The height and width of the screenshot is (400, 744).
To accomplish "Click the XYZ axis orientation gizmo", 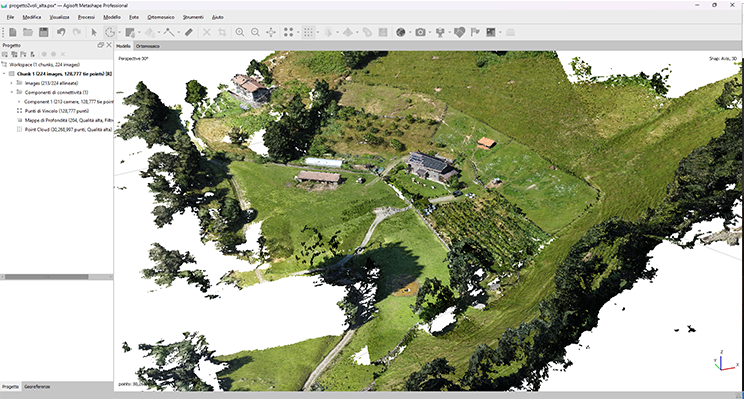I will [726, 362].
